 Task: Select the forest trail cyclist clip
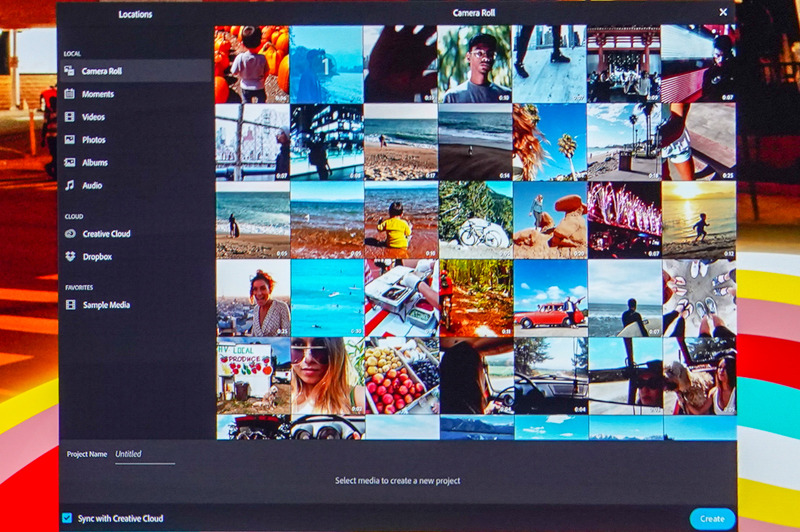476,298
